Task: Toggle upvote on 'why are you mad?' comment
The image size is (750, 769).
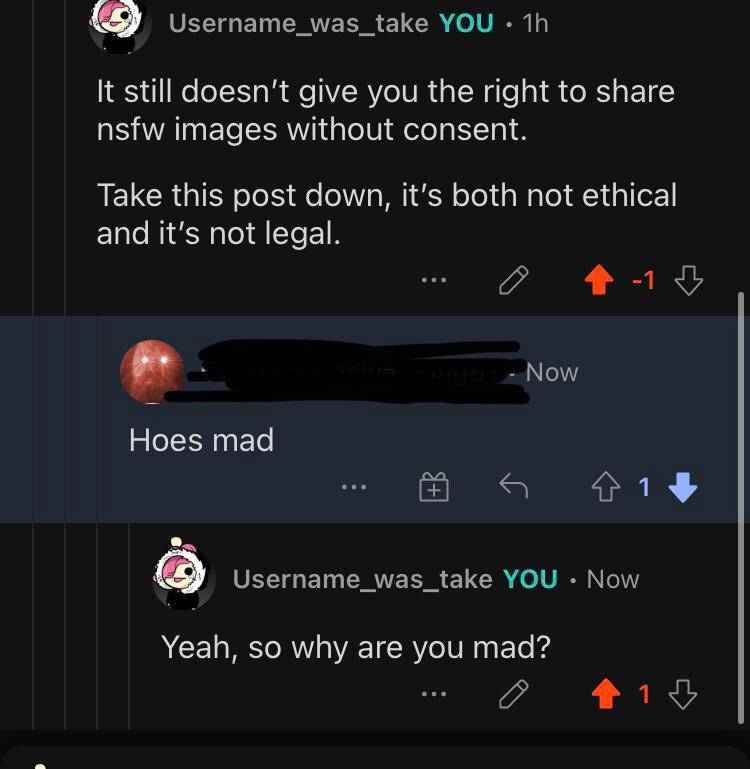Action: click(x=606, y=693)
